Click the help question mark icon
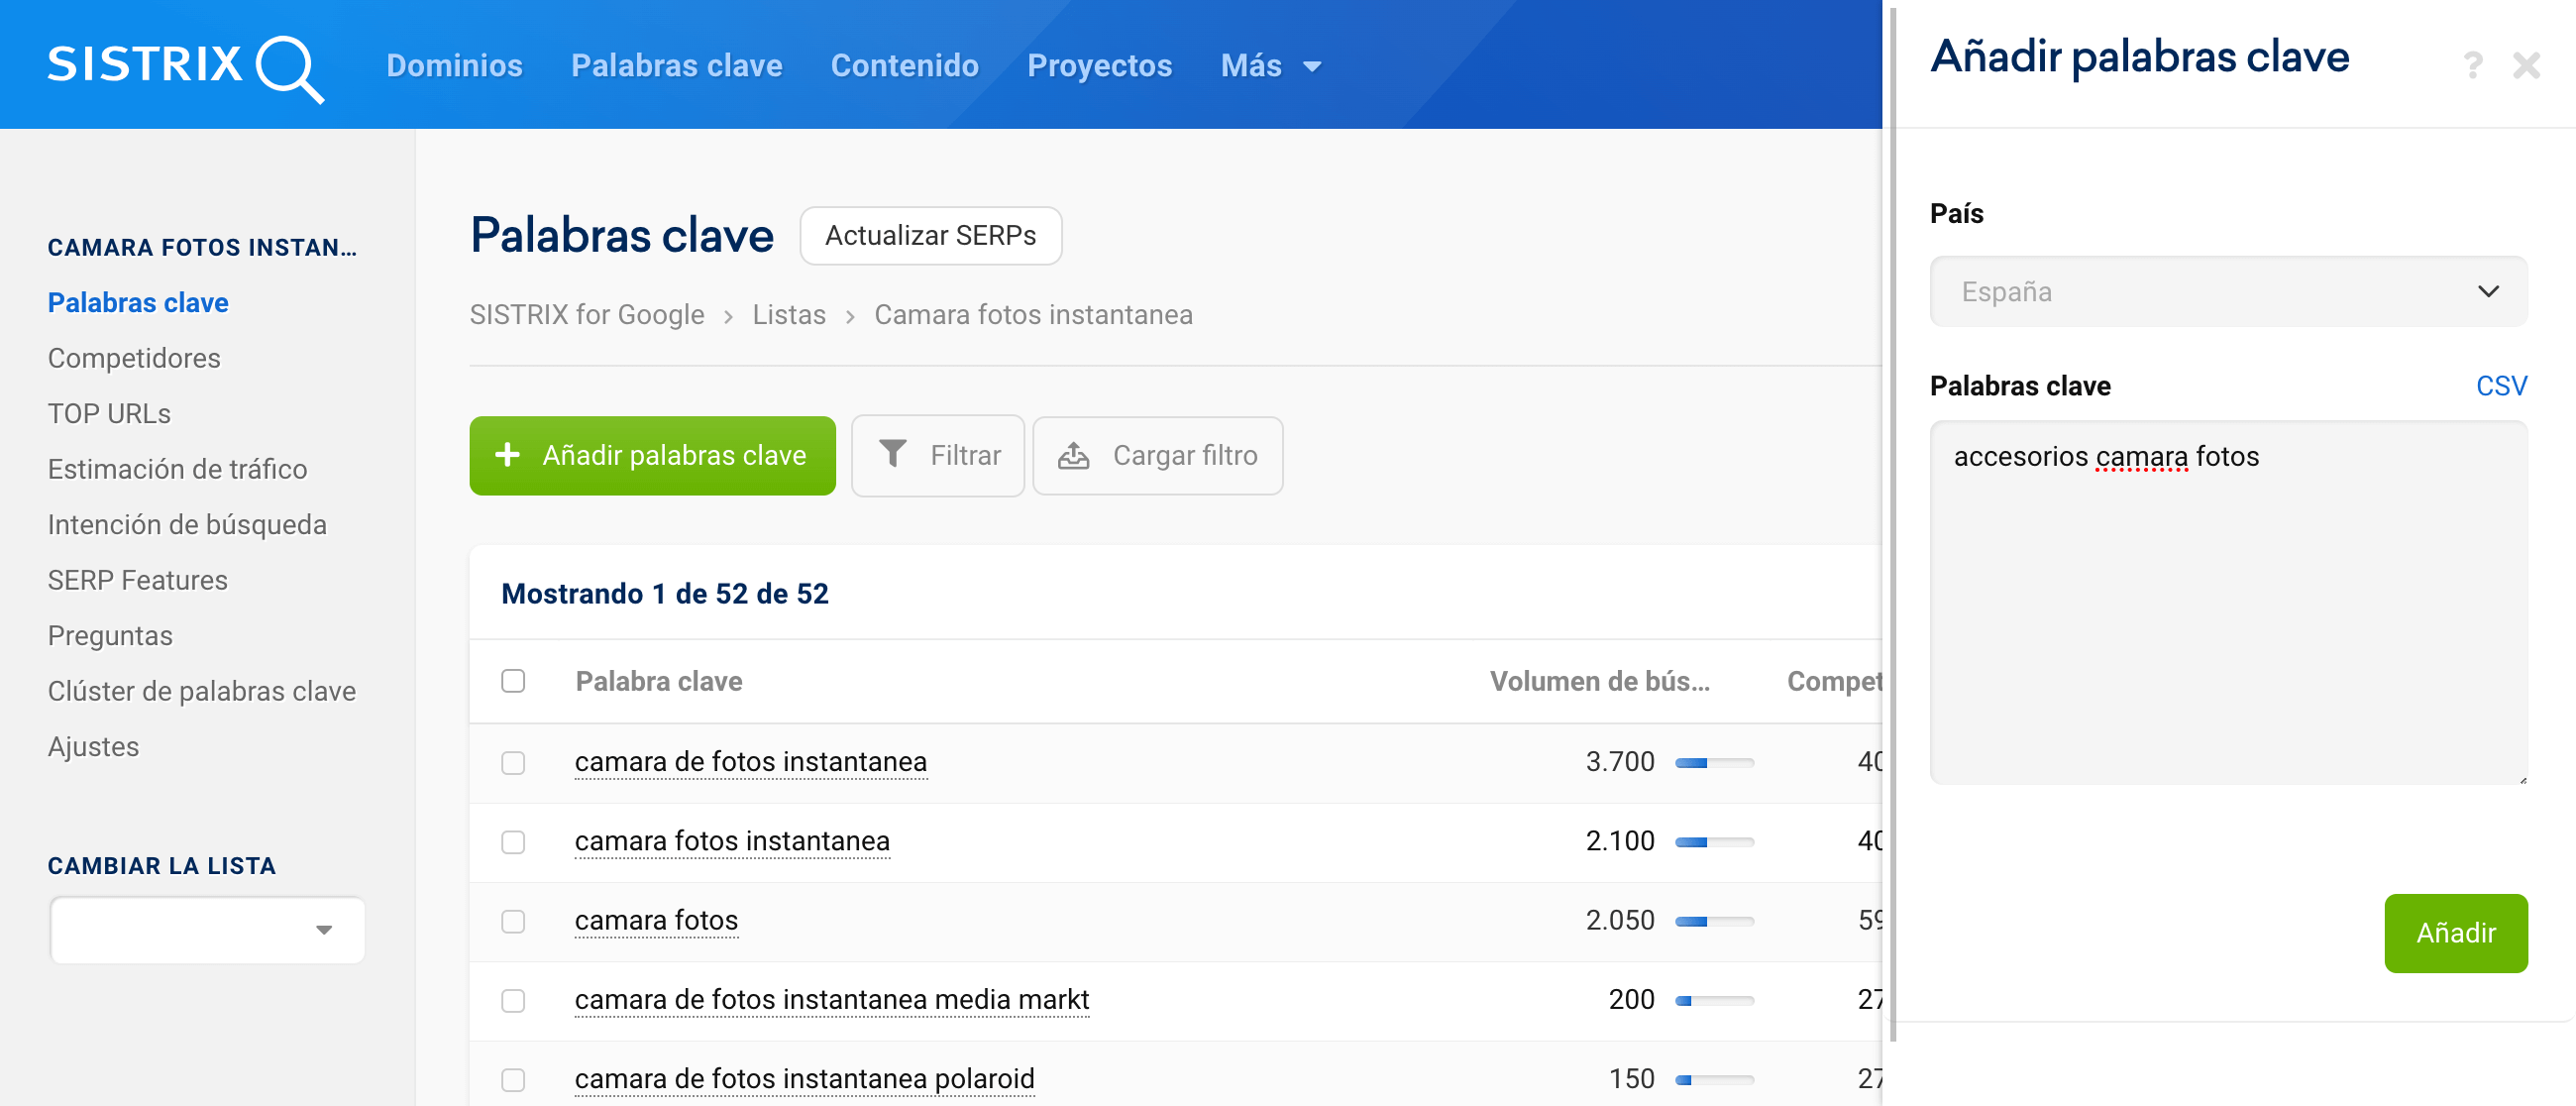Screen dimensions: 2576x1106 click(x=2472, y=66)
